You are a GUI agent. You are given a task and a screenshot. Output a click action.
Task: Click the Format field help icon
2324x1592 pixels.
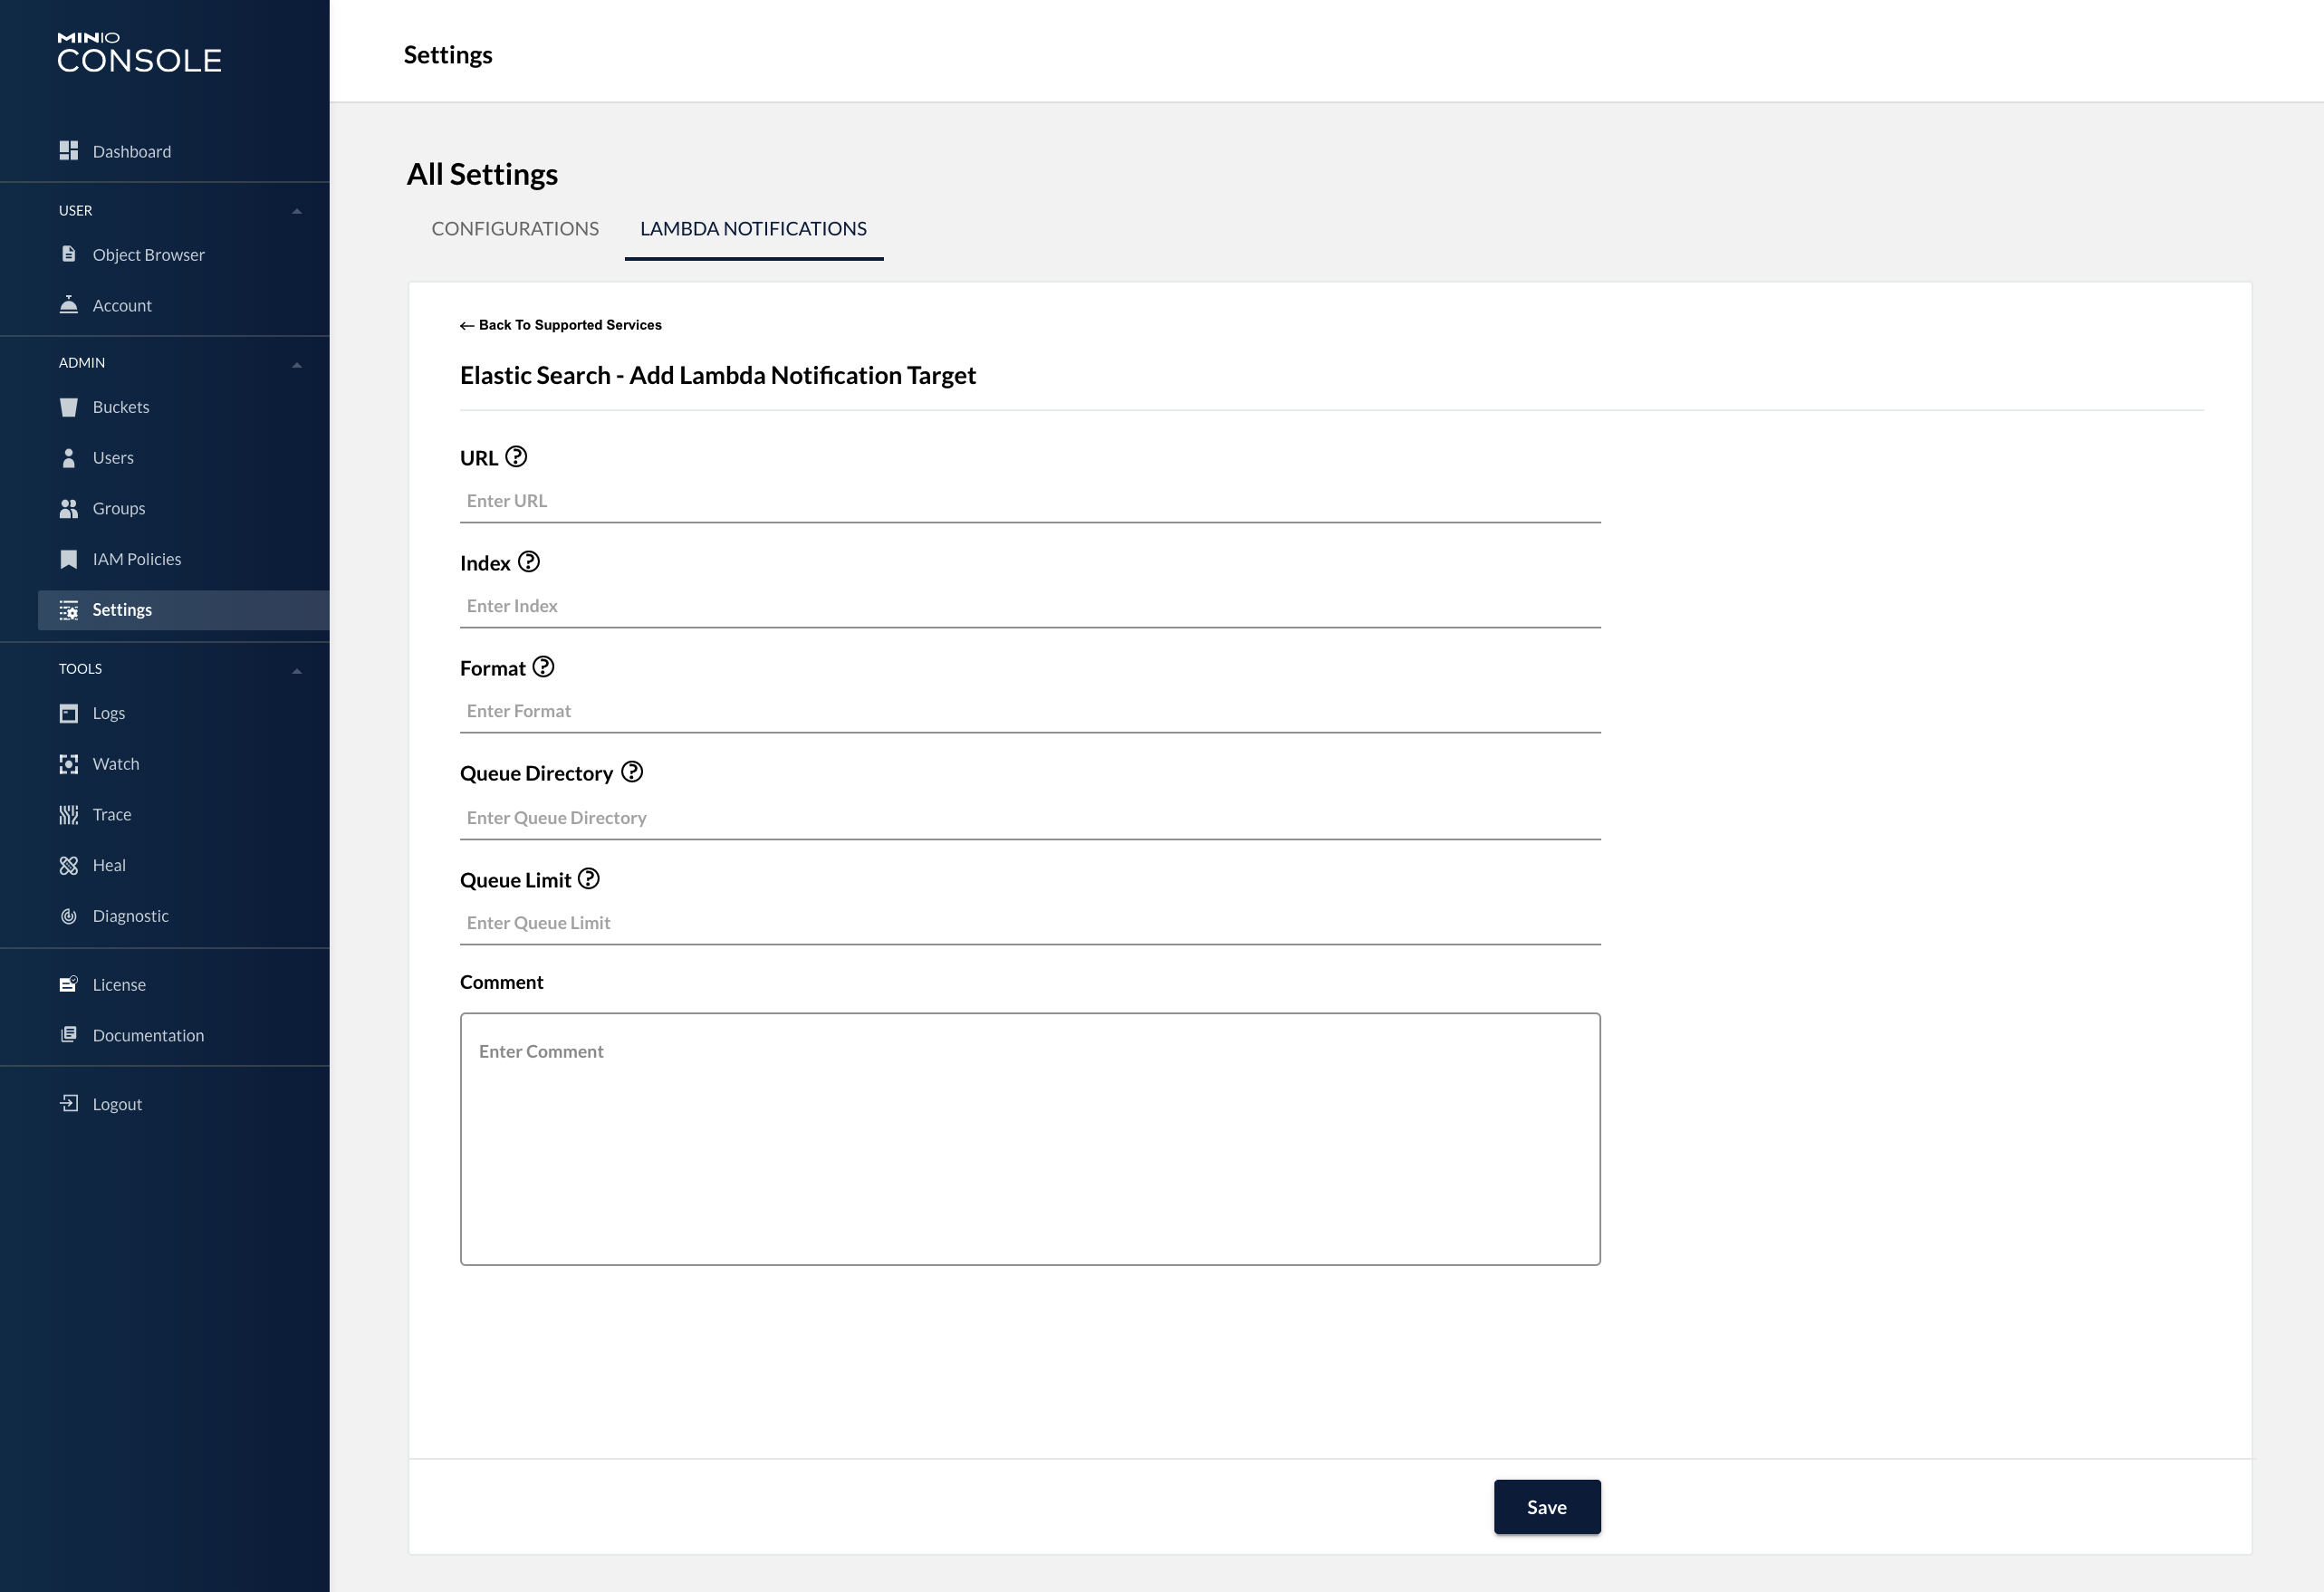(x=543, y=667)
